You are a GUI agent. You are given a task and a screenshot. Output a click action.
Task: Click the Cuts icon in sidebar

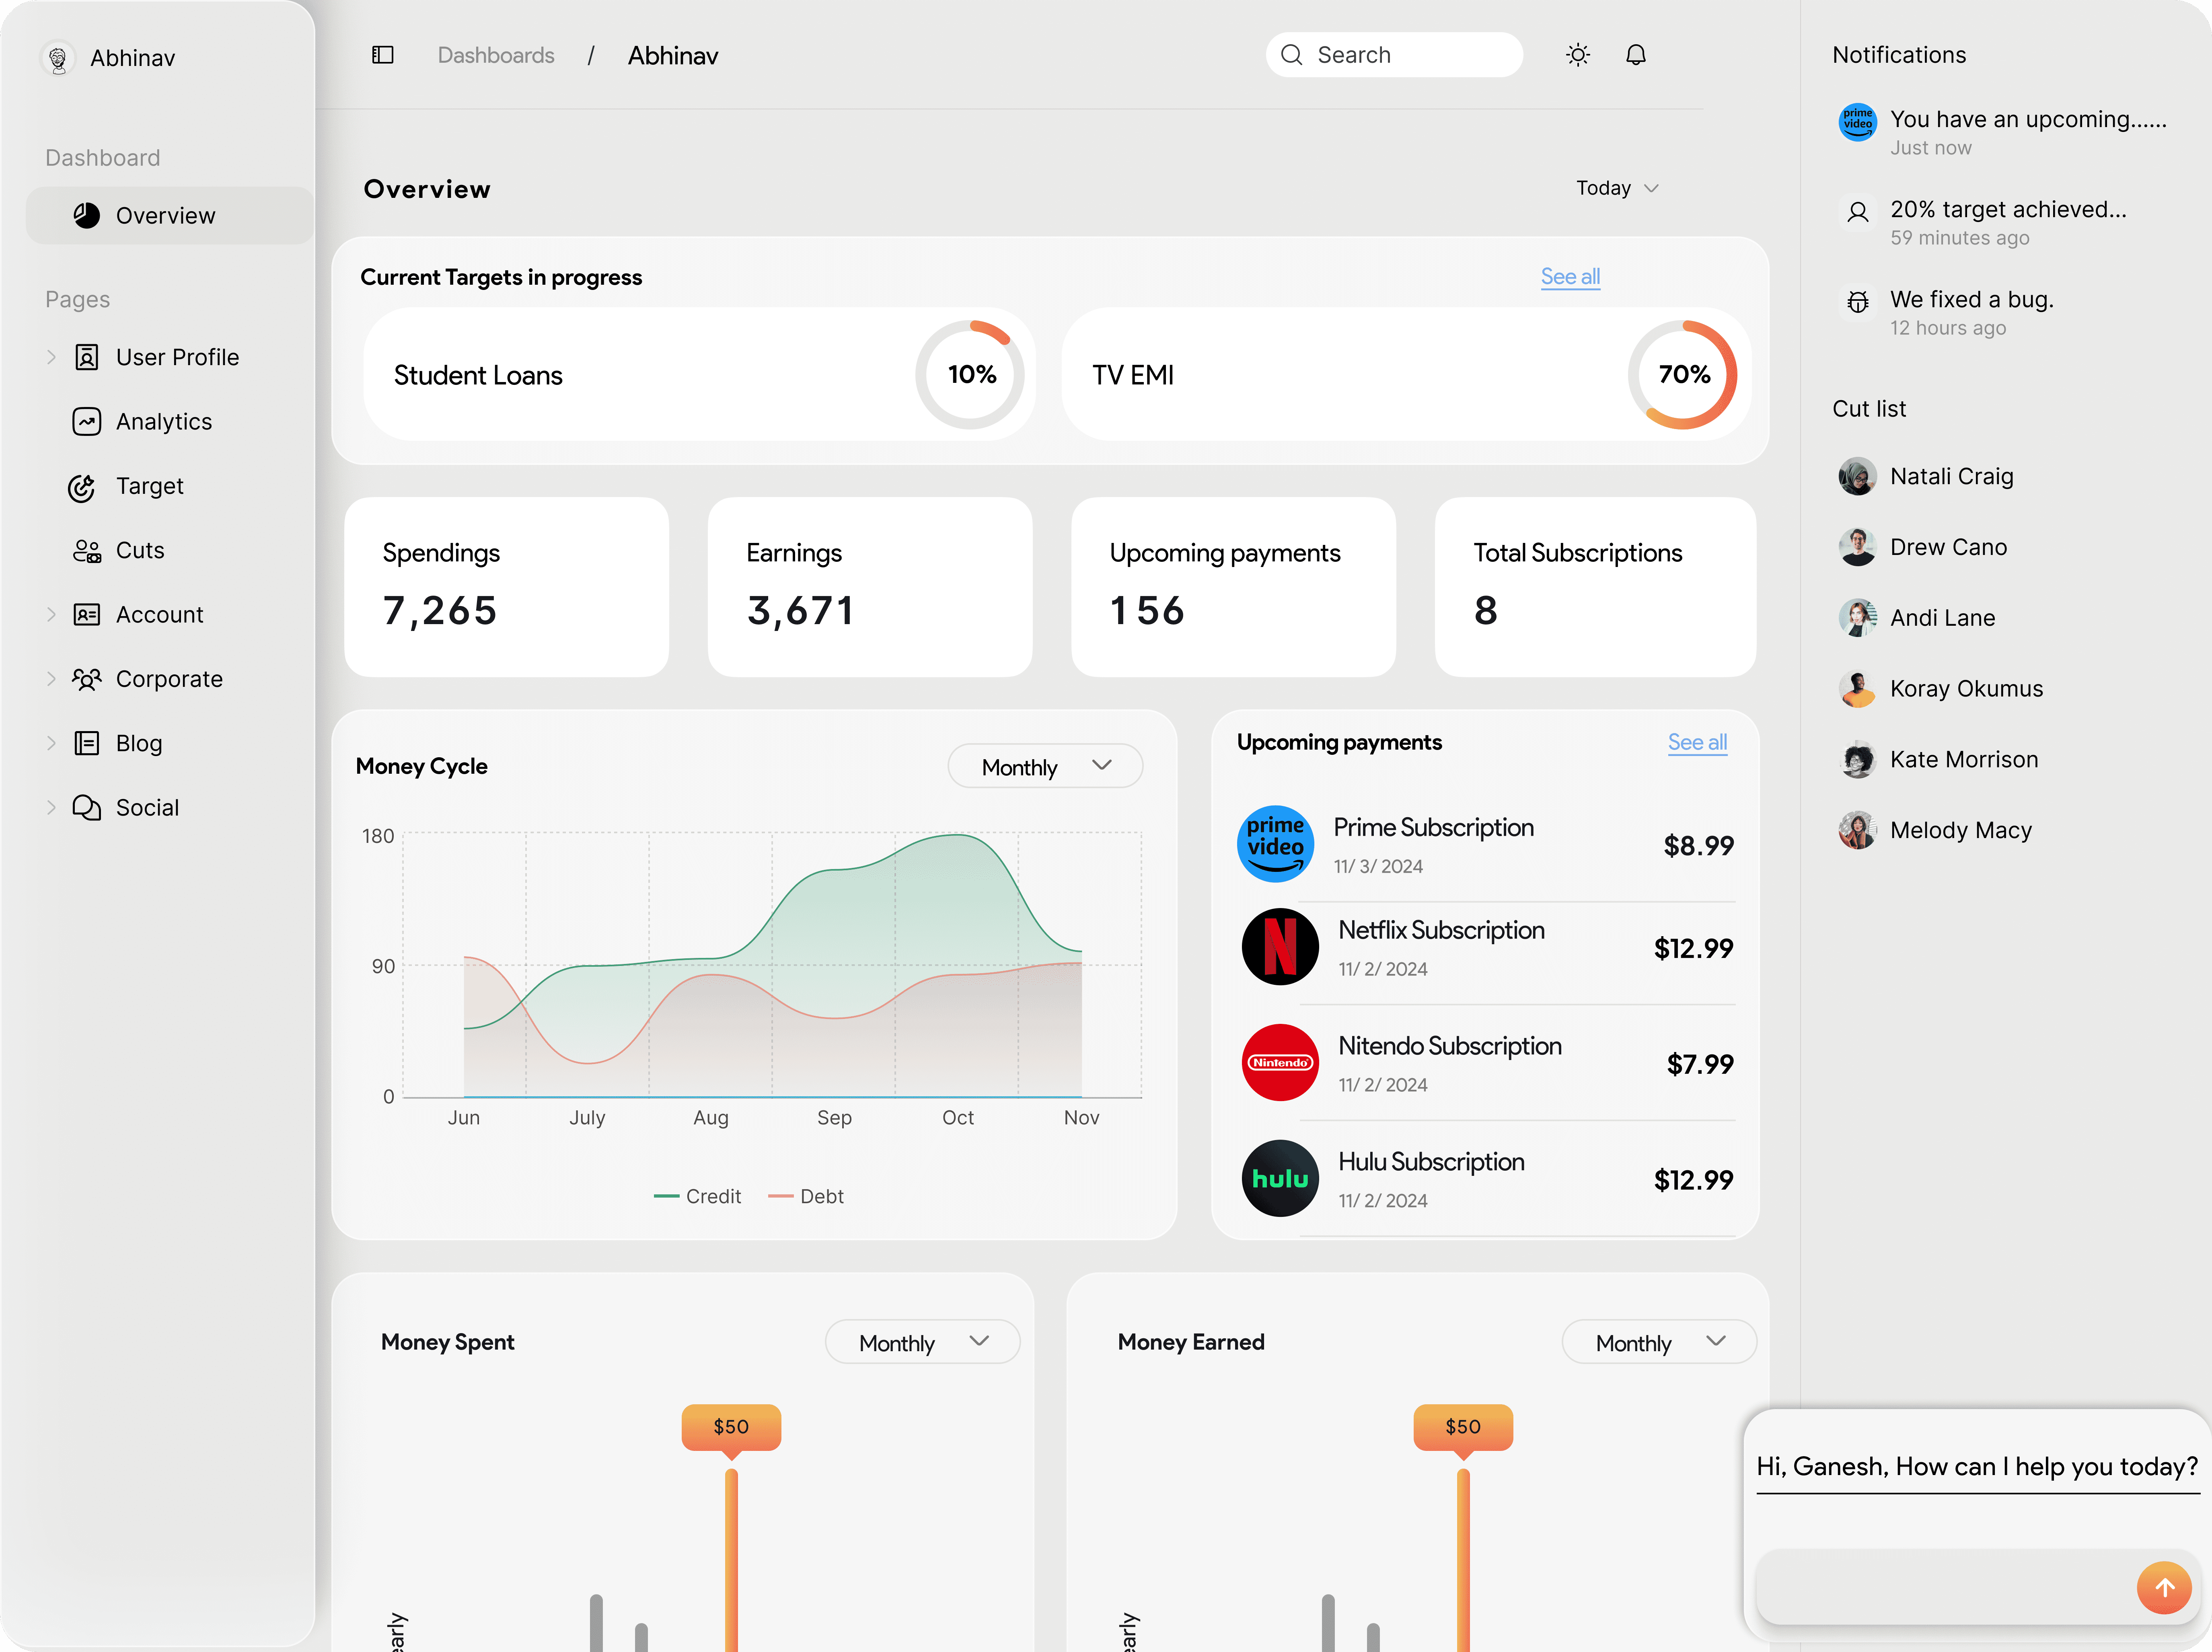click(x=87, y=551)
